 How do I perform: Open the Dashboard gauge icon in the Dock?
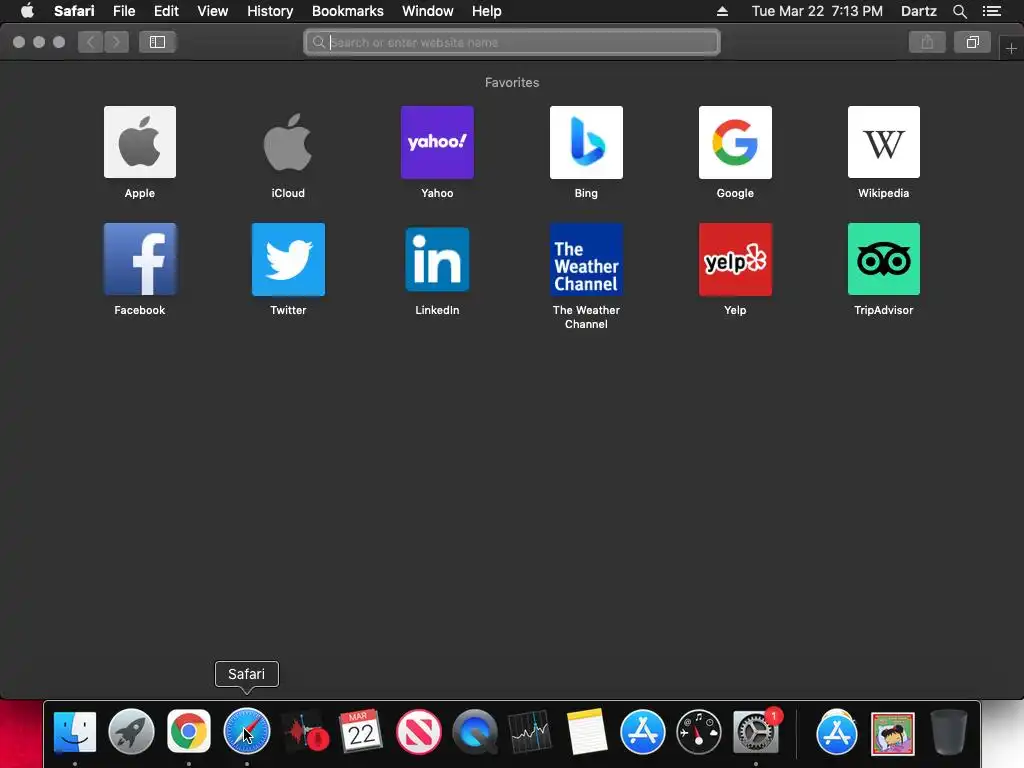[x=699, y=731]
